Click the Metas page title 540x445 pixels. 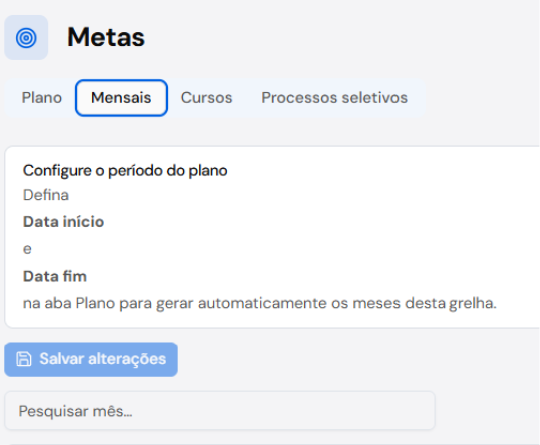coord(106,37)
